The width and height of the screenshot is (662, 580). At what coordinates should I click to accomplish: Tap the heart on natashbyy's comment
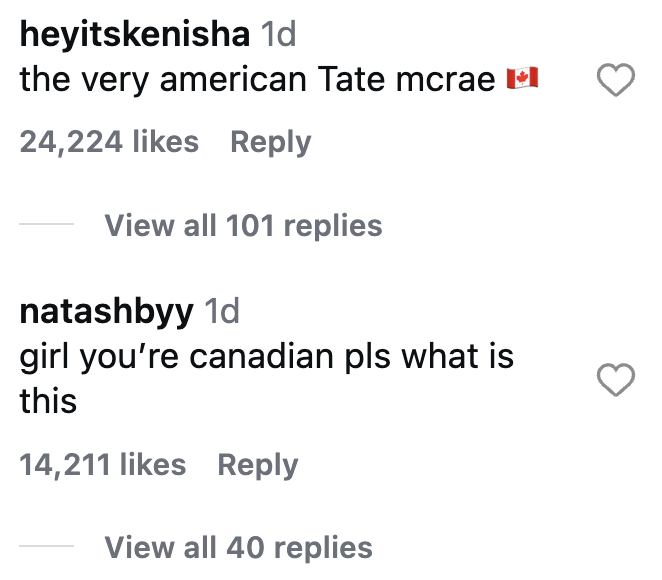(x=616, y=380)
